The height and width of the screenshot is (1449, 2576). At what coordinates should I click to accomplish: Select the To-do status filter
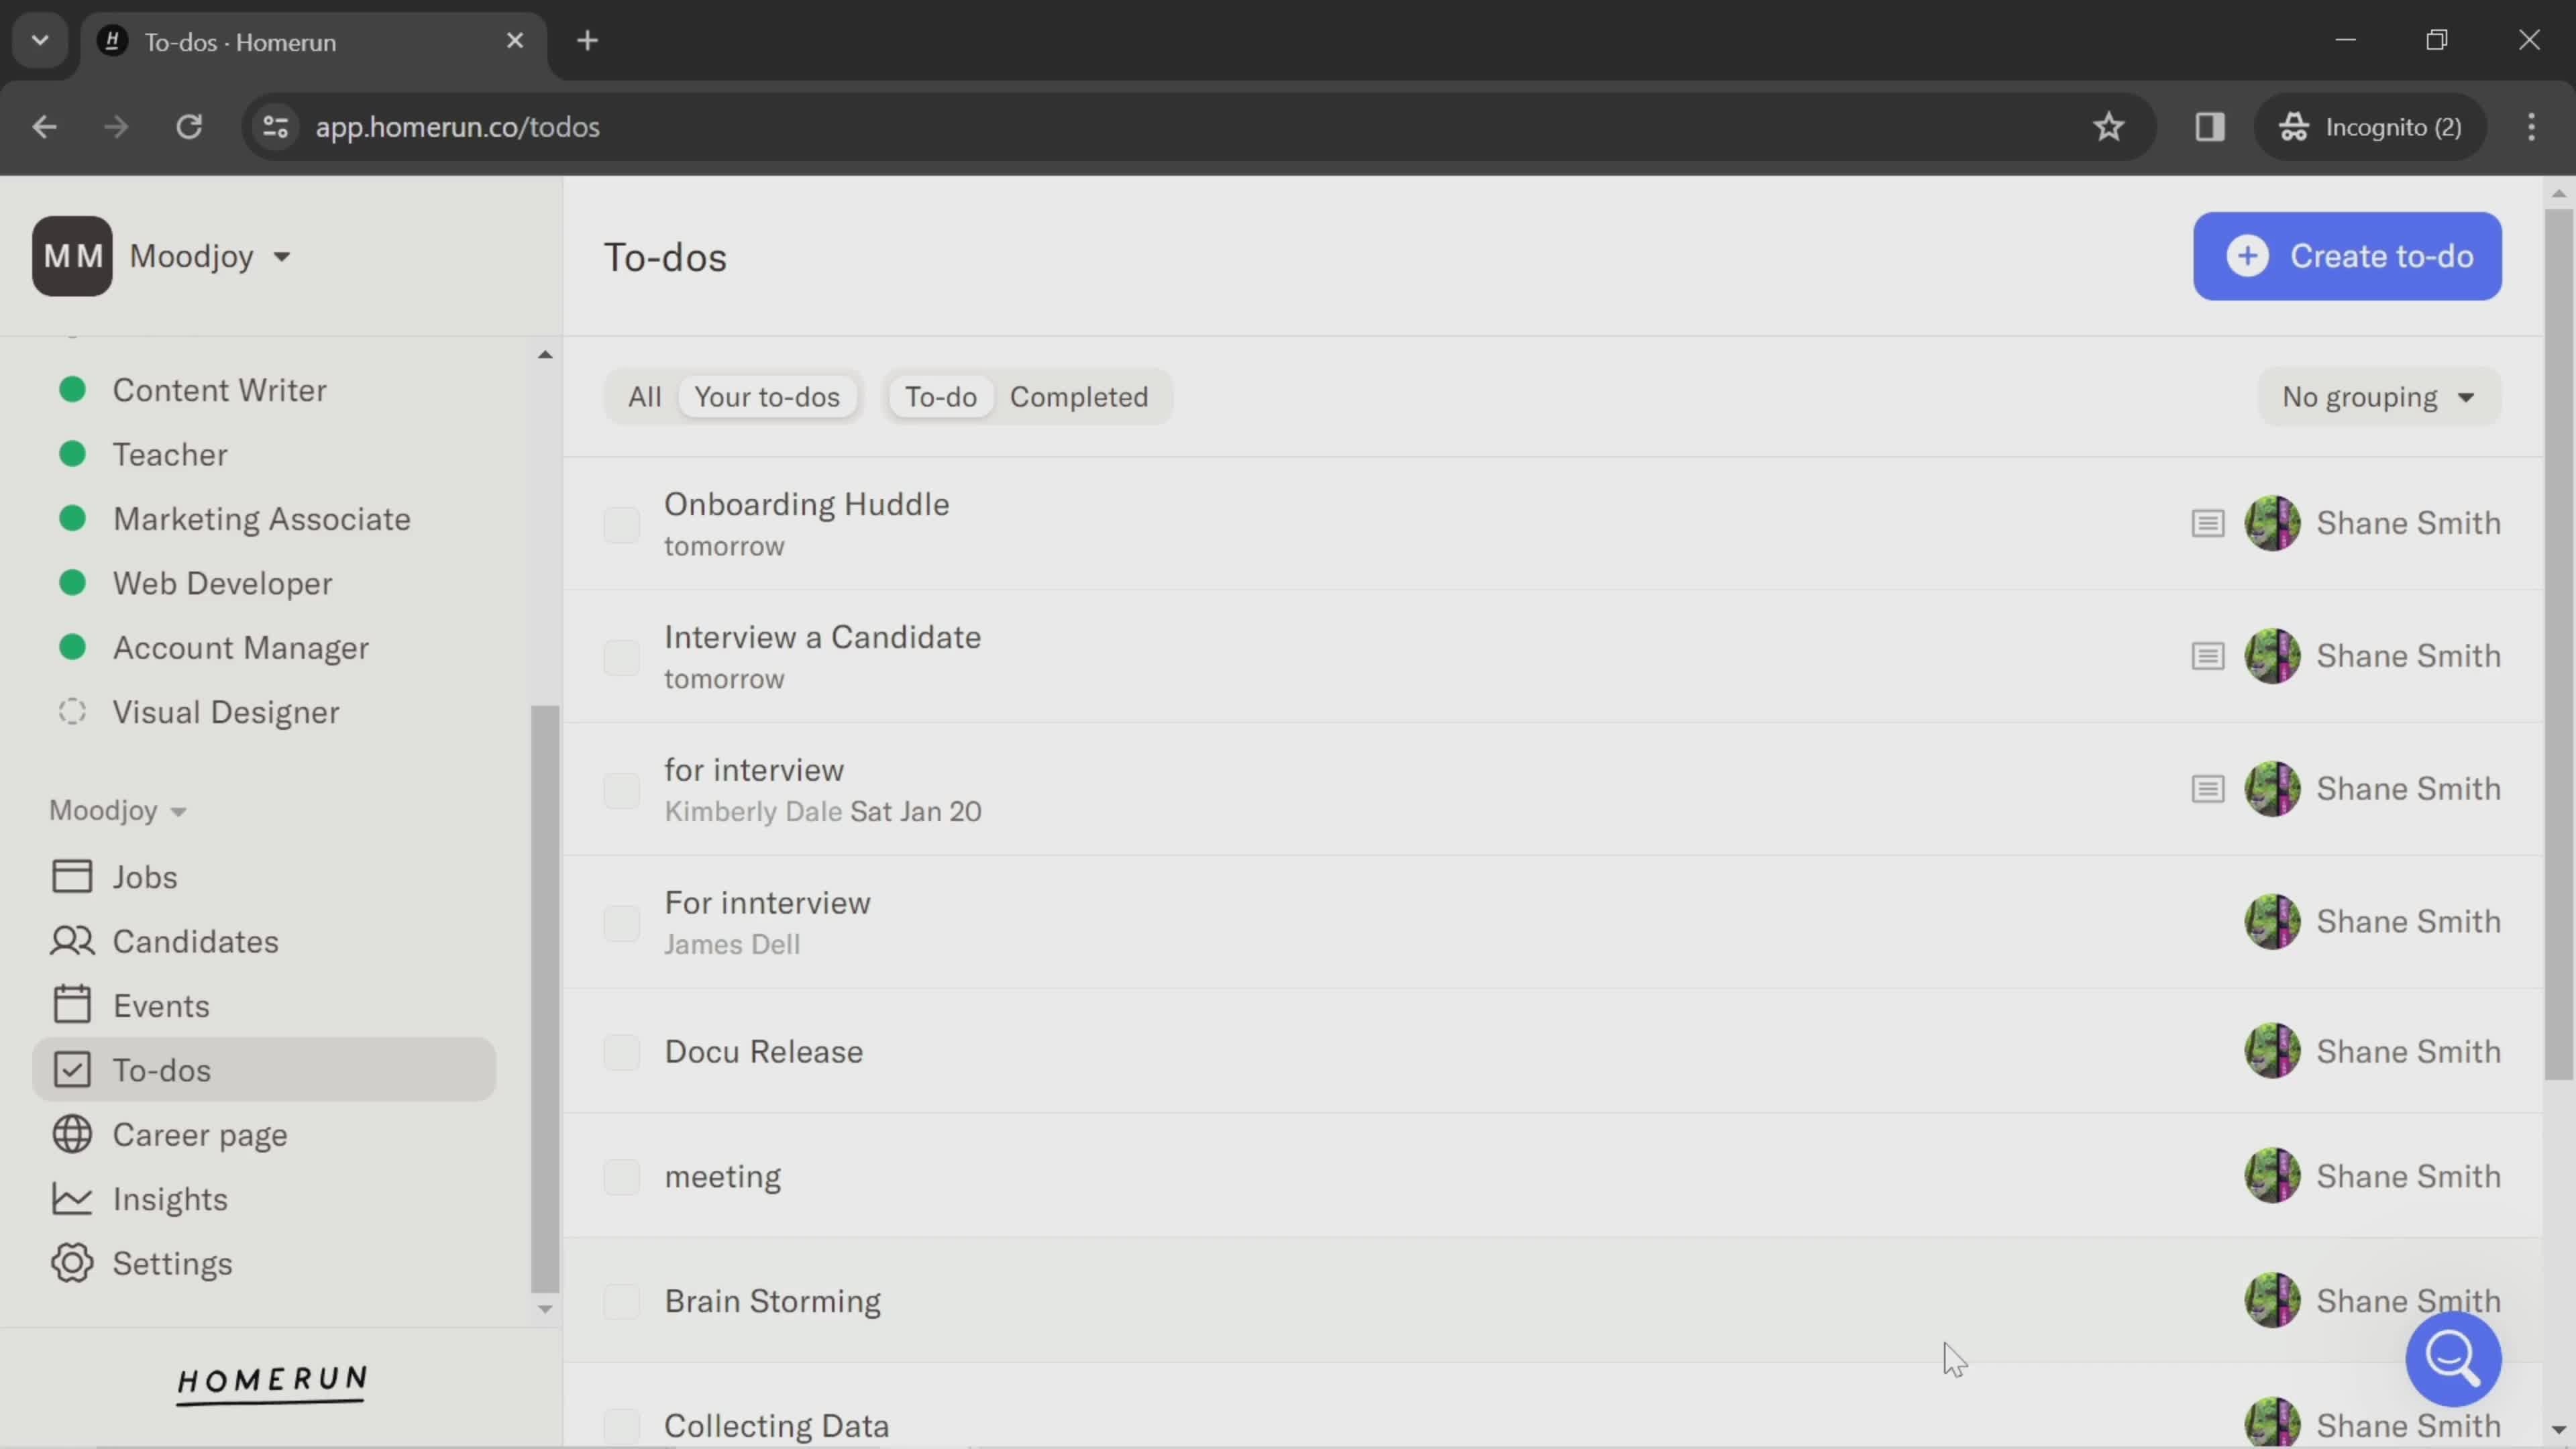pyautogui.click(x=940, y=397)
